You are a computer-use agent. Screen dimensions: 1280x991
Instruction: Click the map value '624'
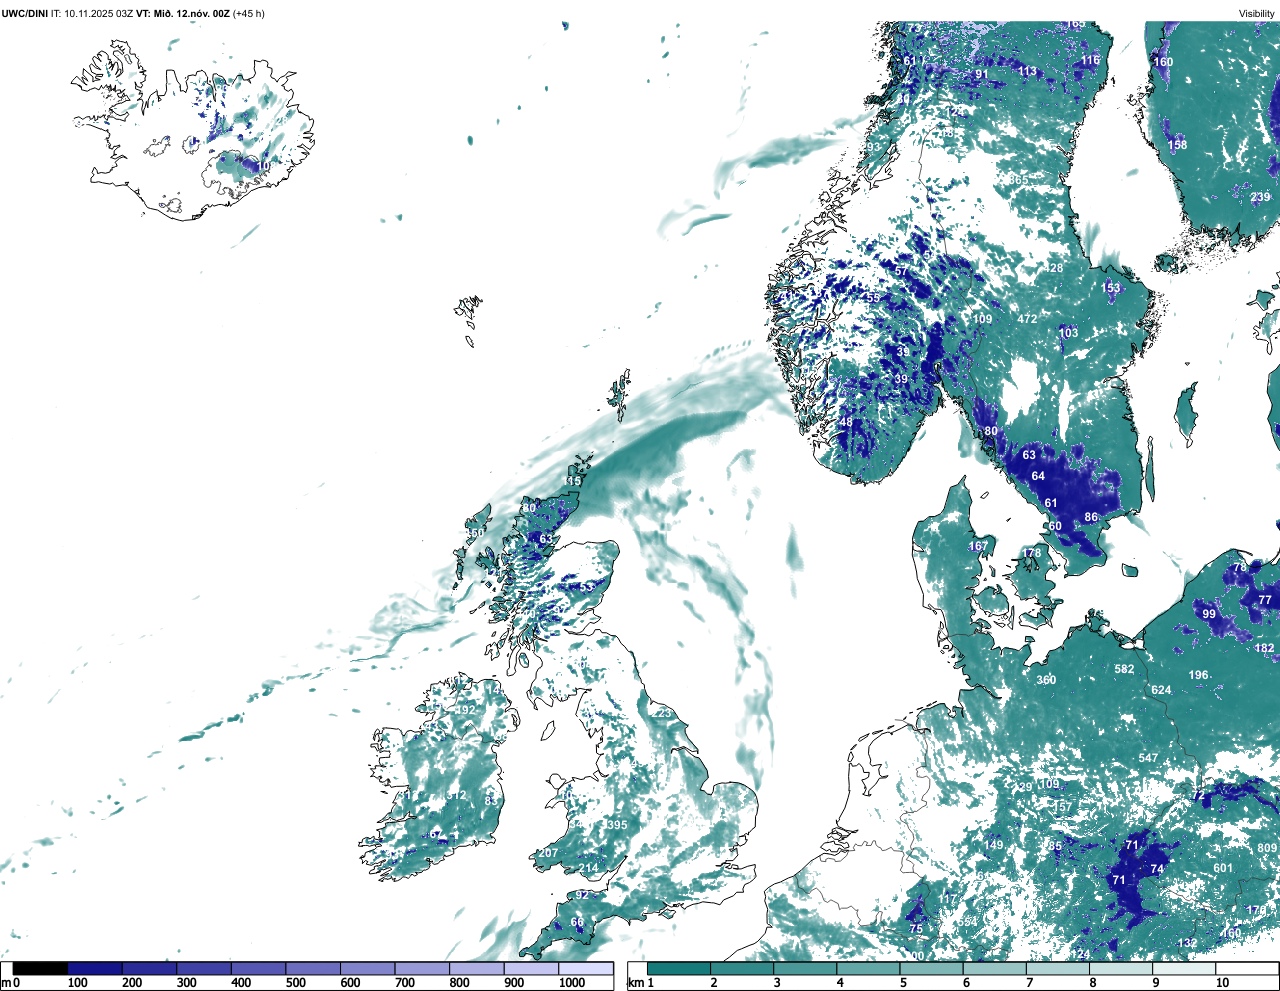(1161, 690)
